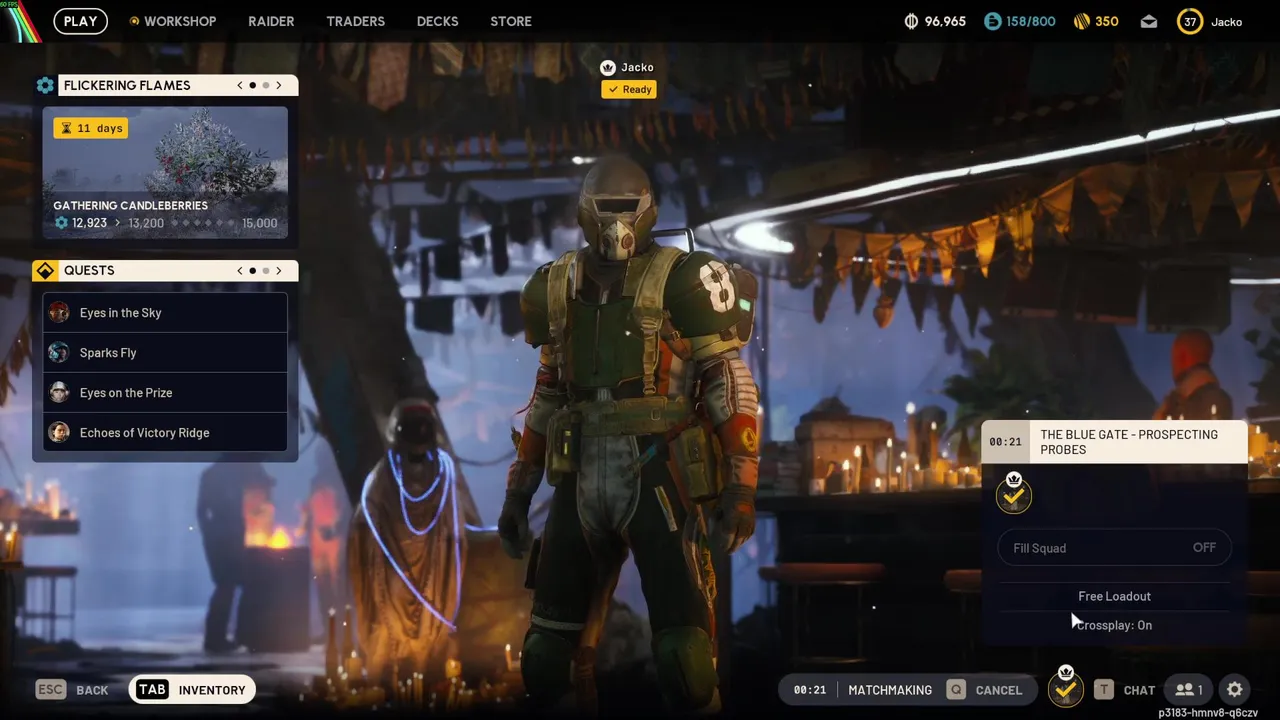Click the Flickering Flames event gear icon
The image size is (1280, 720).
click(45, 85)
